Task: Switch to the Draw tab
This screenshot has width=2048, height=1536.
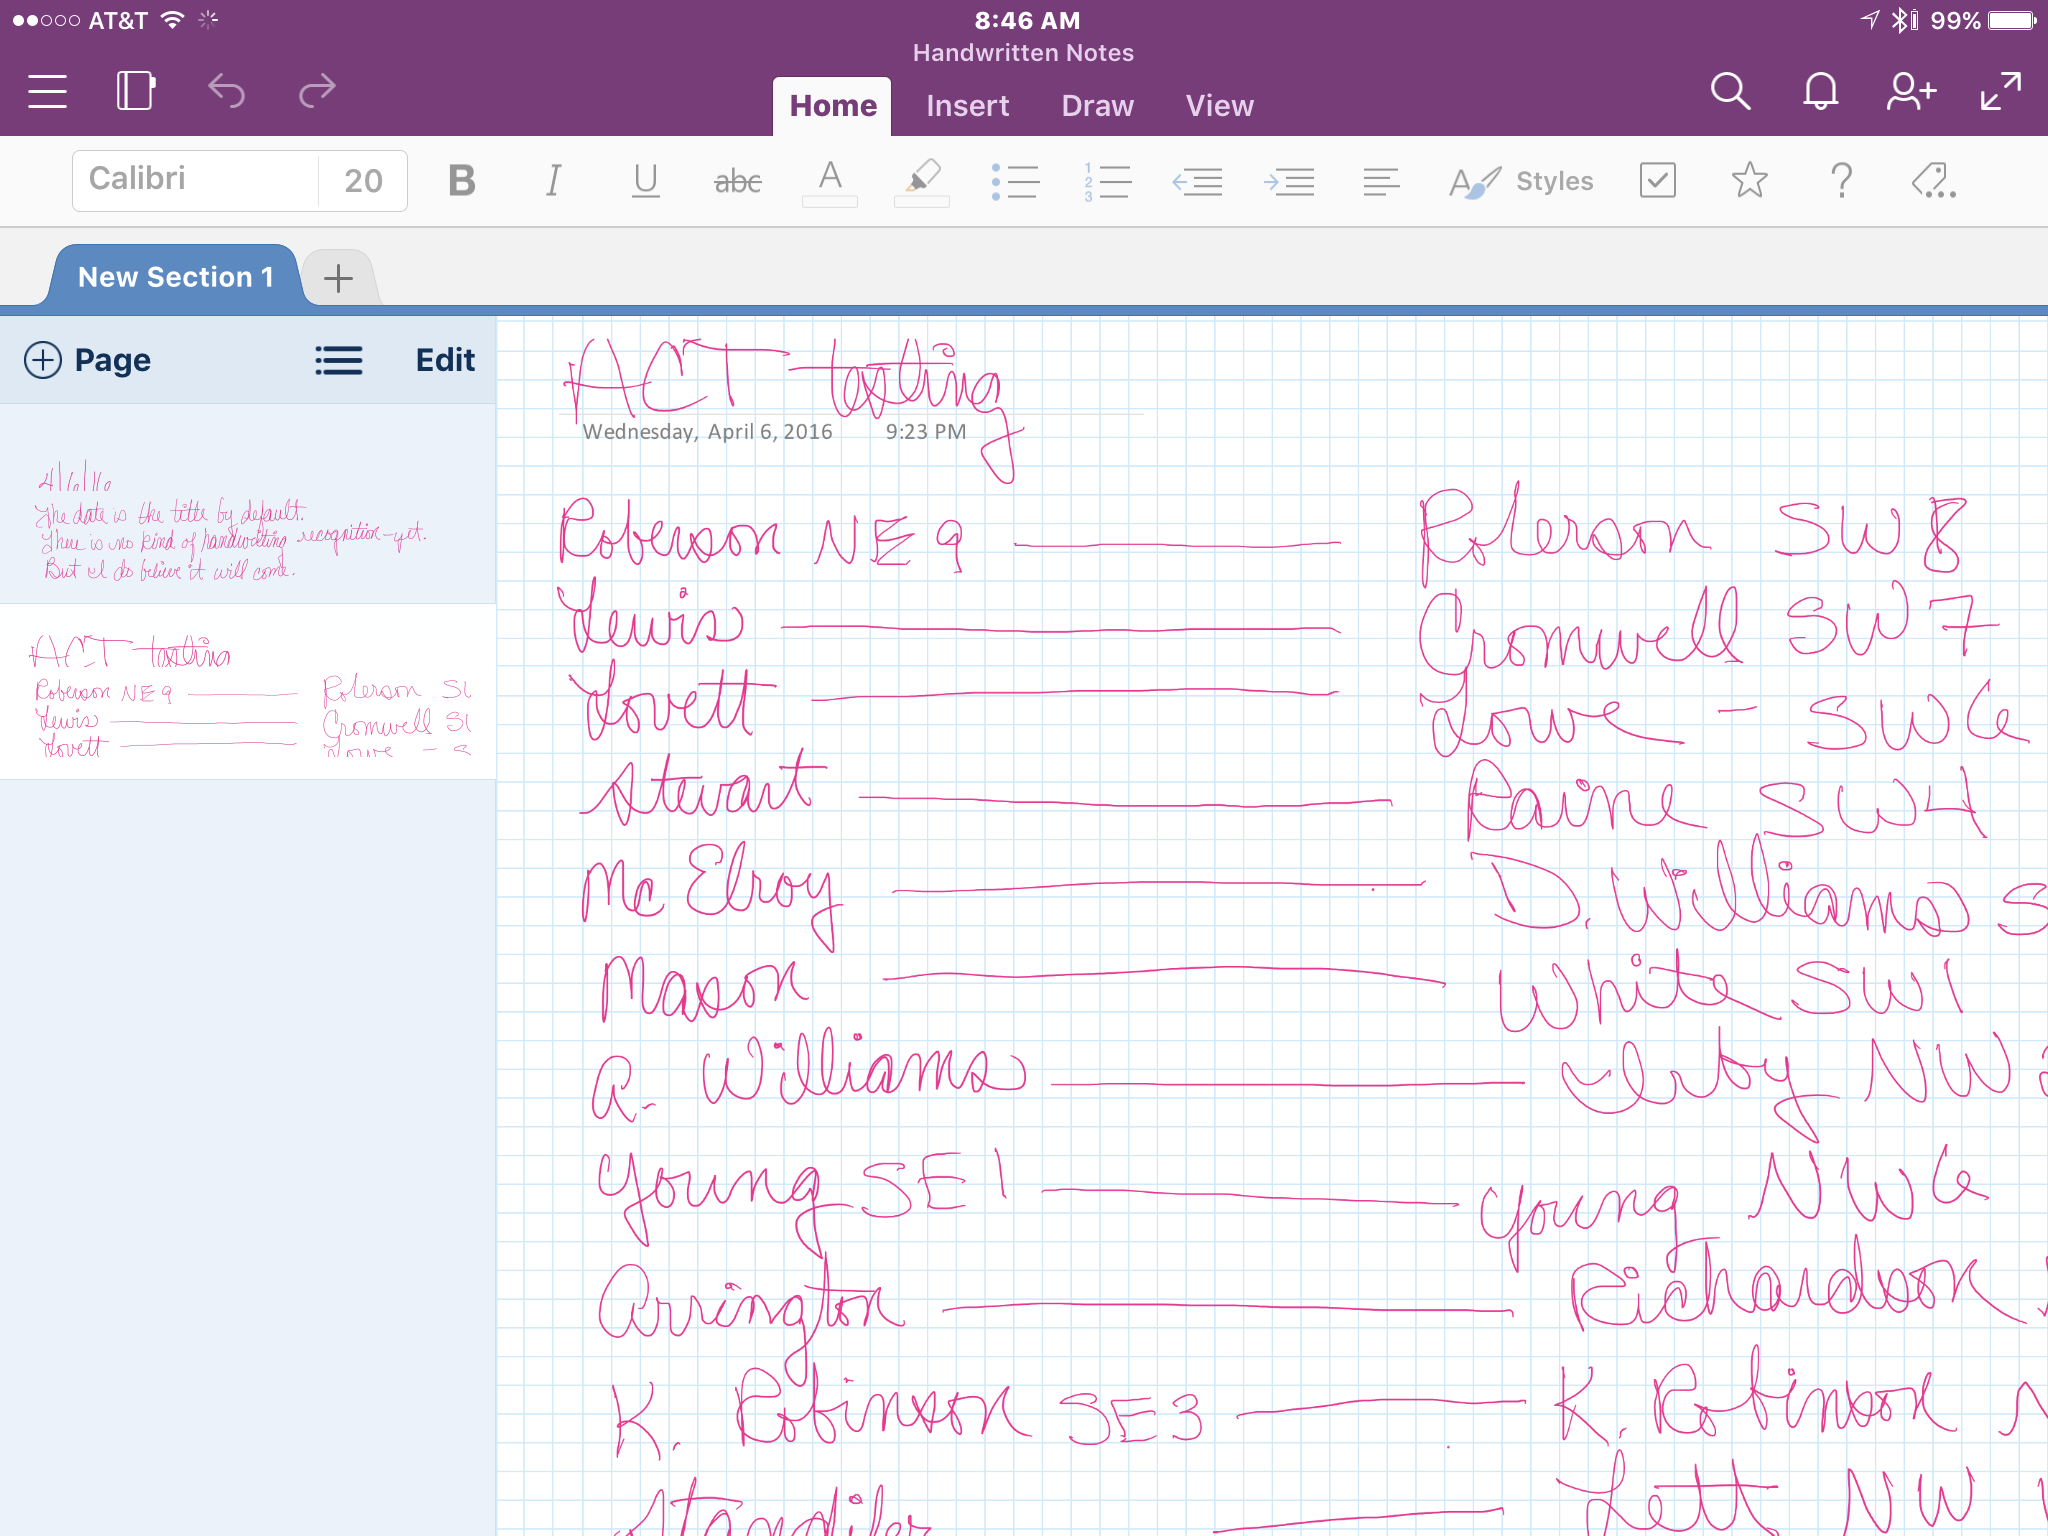Action: coord(1097,106)
